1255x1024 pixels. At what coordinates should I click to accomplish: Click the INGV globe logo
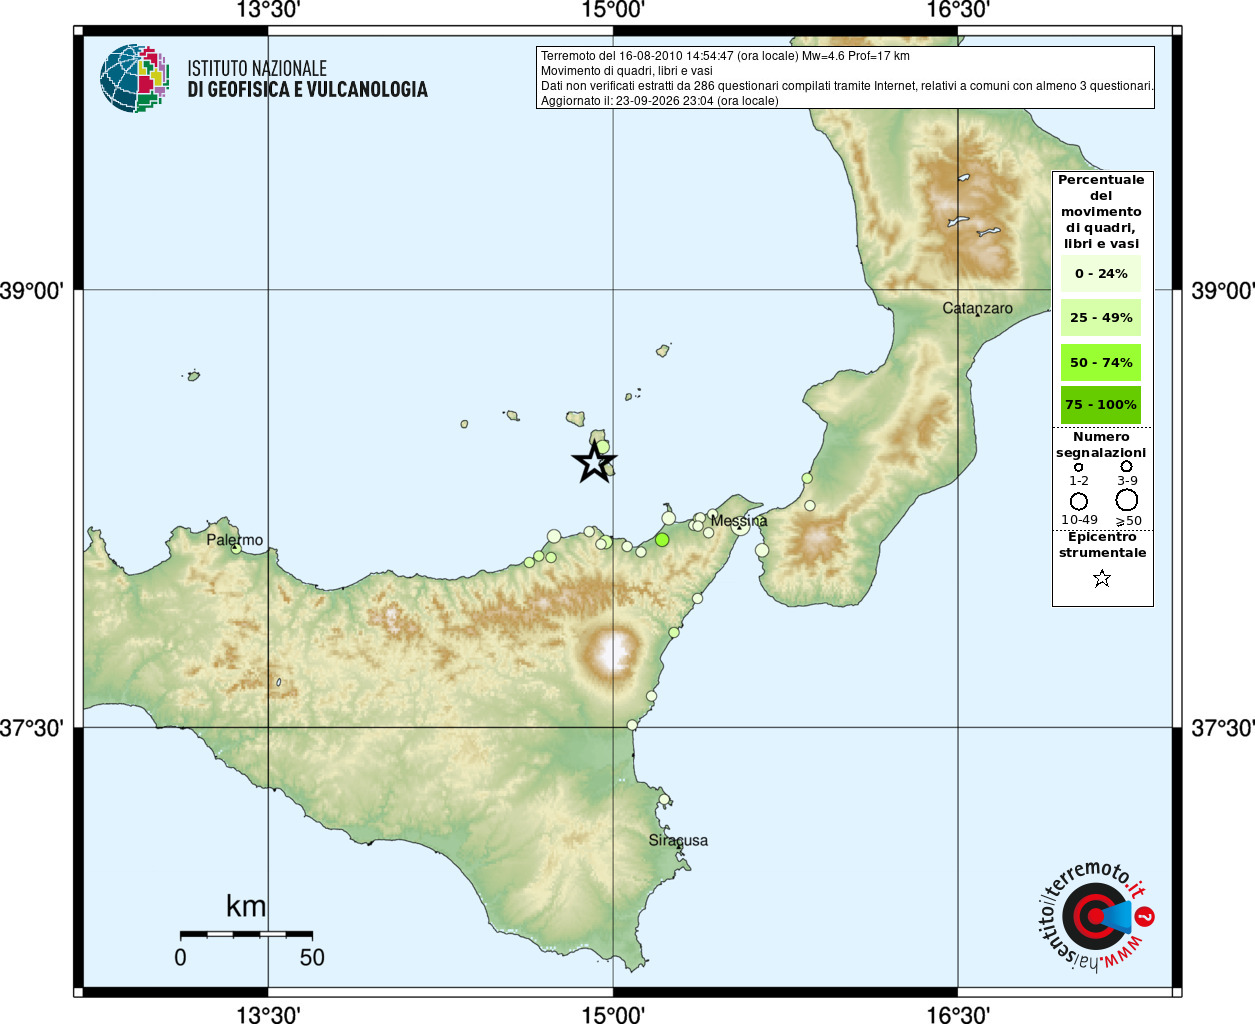(134, 78)
